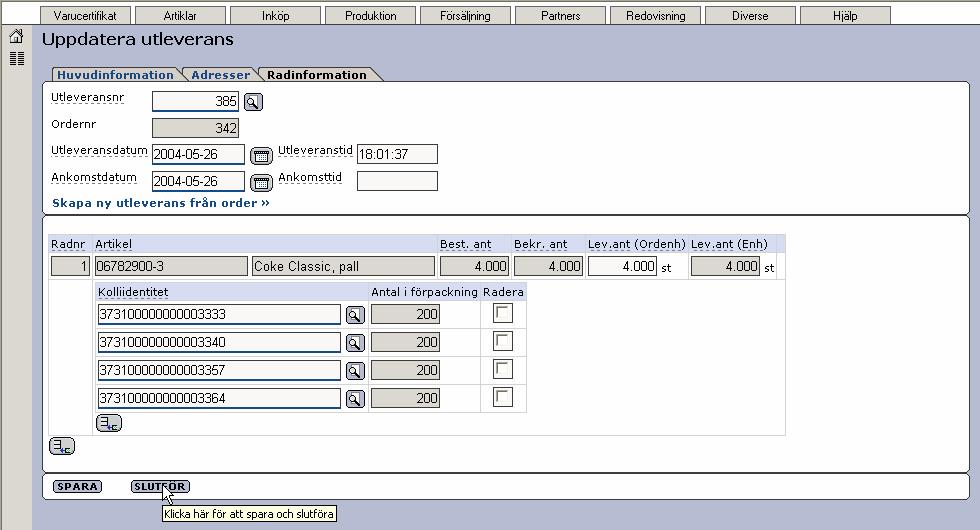Click the 'Lev.ant (Ordenh)' column header
Screen dimensions: 980x530
pyautogui.click(x=637, y=244)
